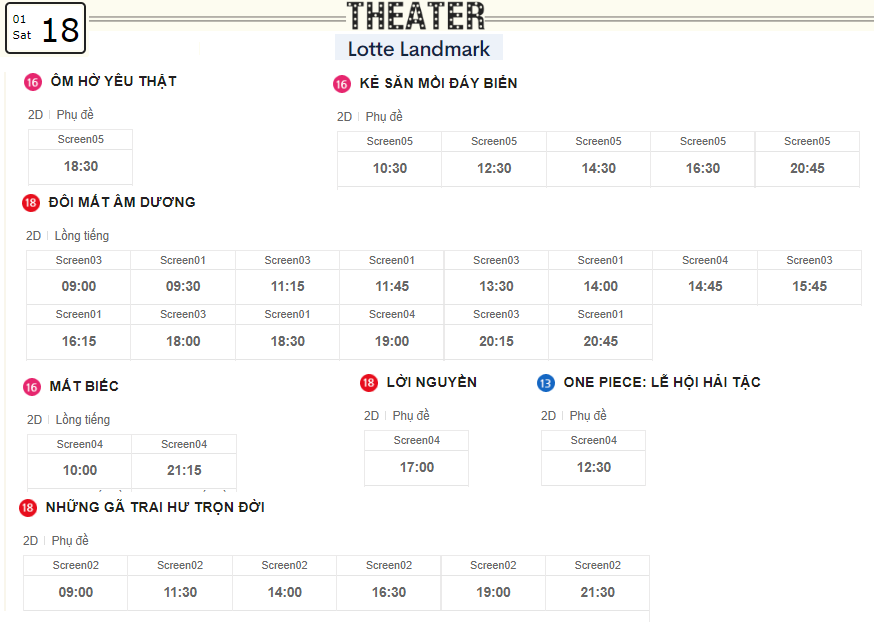Click the Phụ đề label under ONE PIECE
Viewport: 876px width, 630px height.
[x=588, y=416]
